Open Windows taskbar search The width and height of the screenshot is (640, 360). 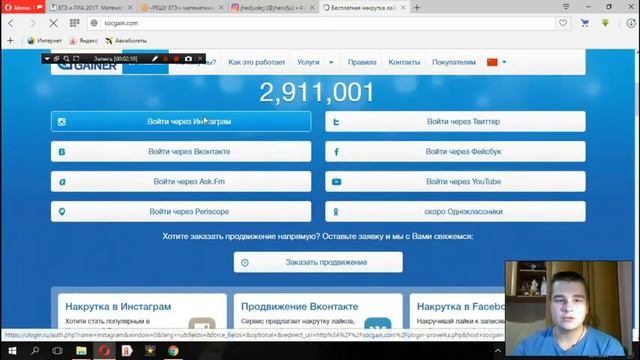pos(35,351)
